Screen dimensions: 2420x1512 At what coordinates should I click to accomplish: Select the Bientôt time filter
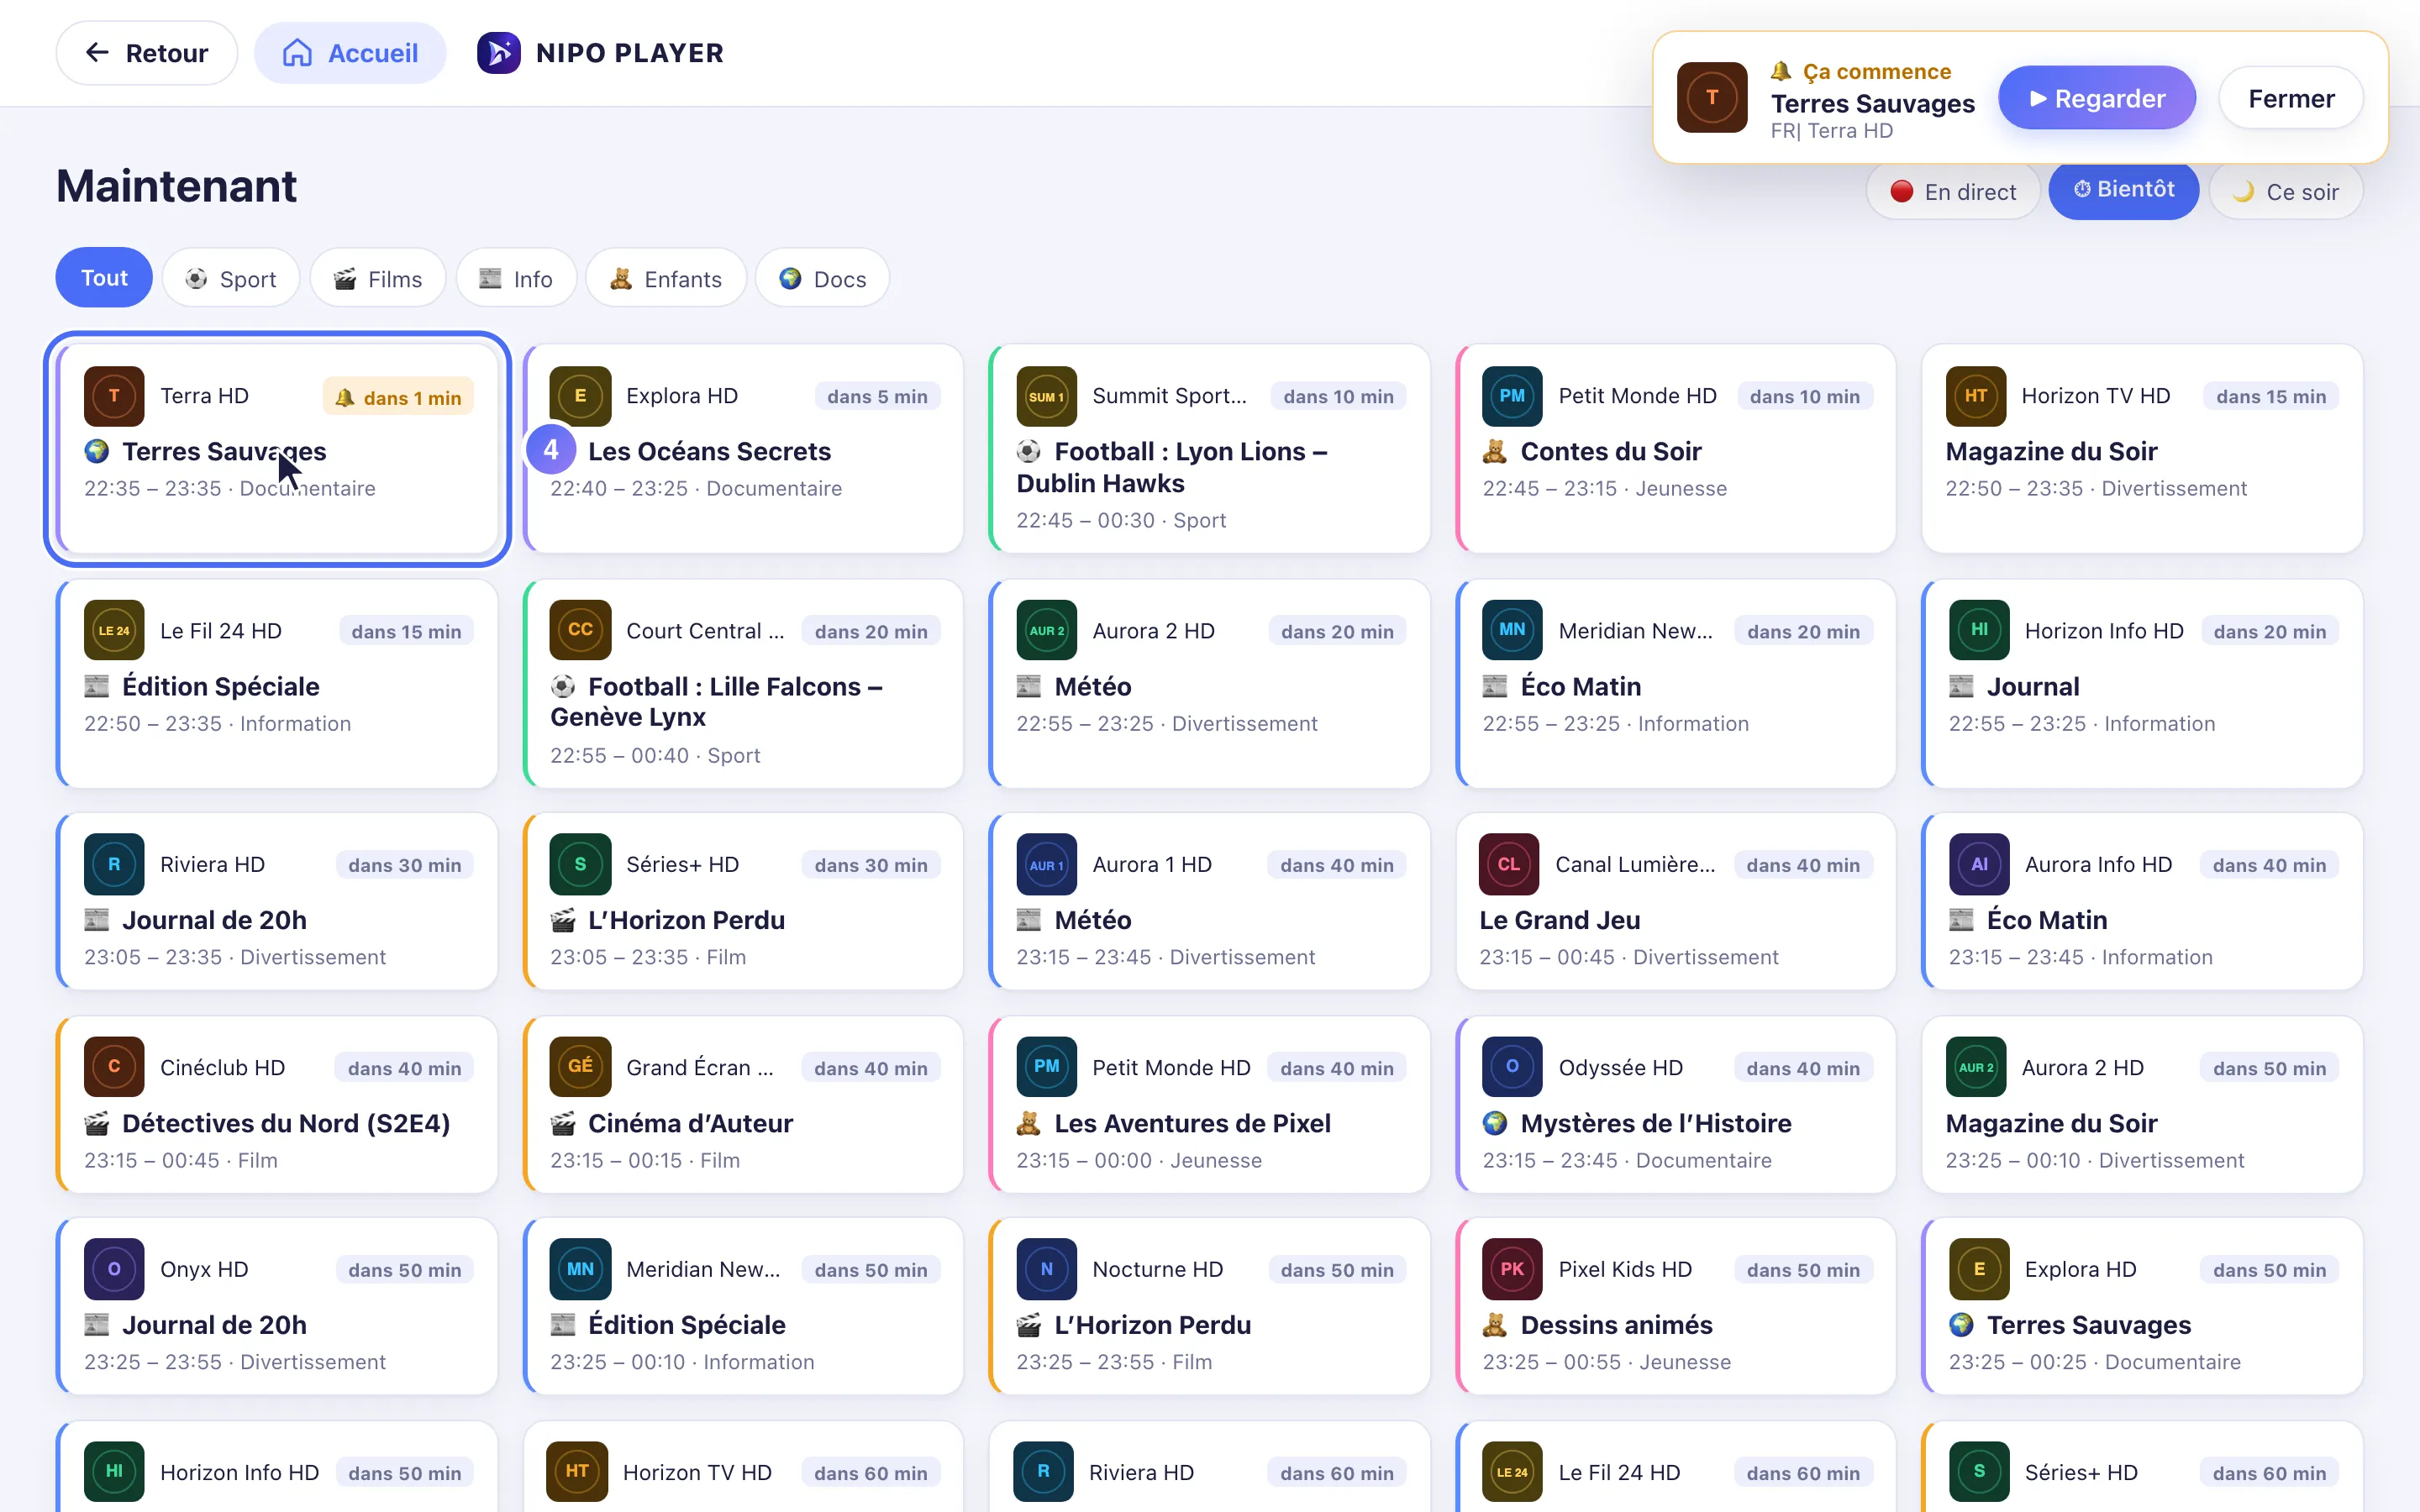point(2124,190)
